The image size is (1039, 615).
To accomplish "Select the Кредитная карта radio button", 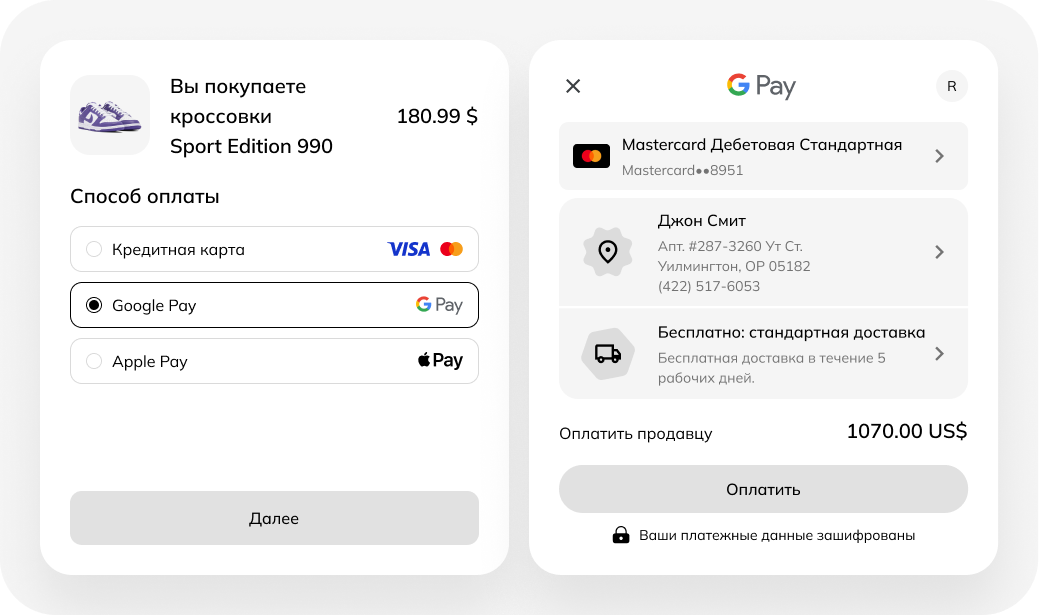I will point(94,249).
